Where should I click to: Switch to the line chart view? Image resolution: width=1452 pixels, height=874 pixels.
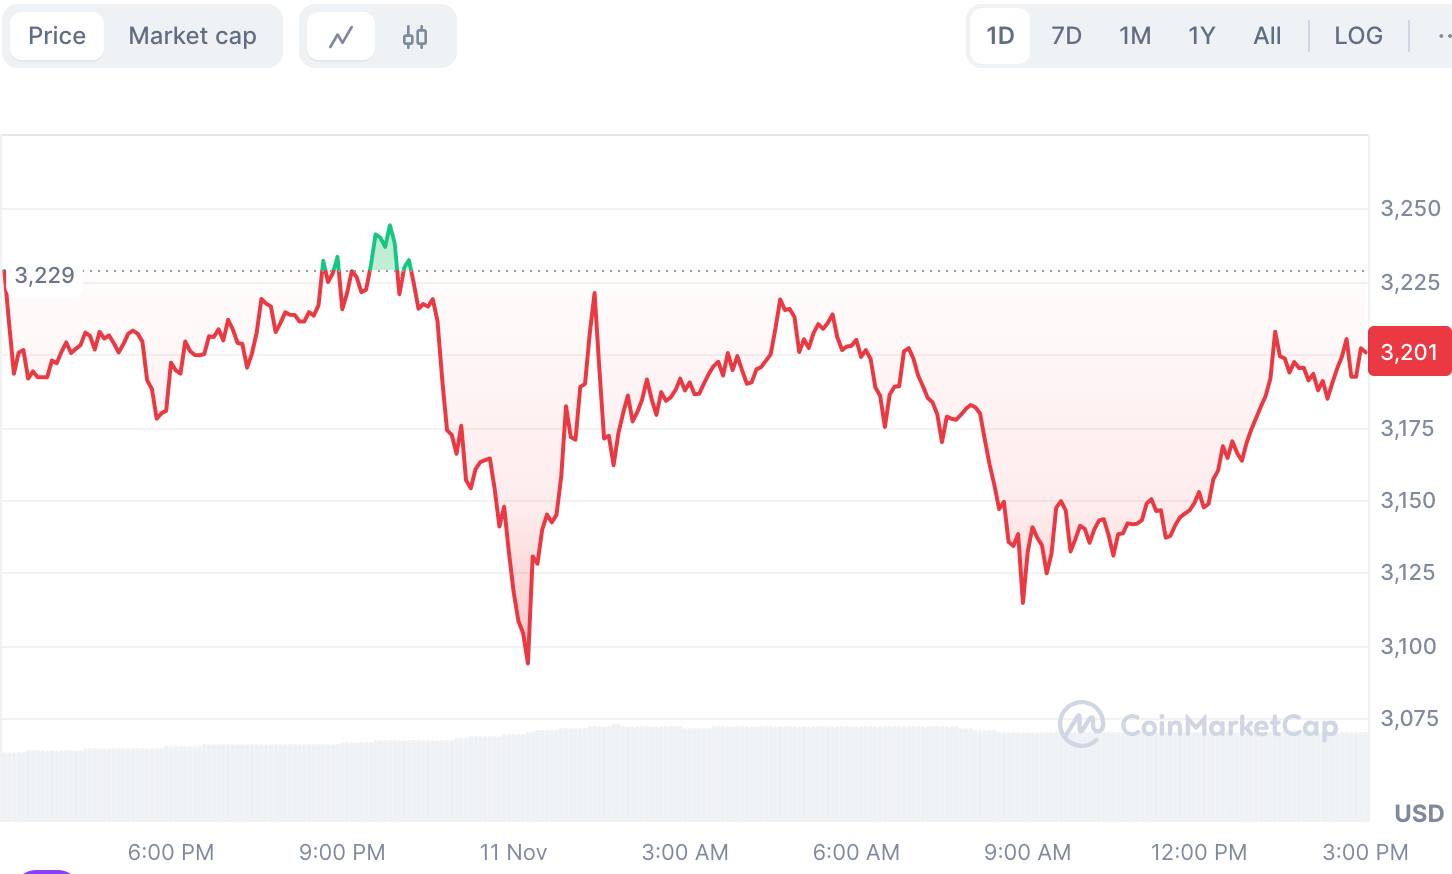click(341, 37)
